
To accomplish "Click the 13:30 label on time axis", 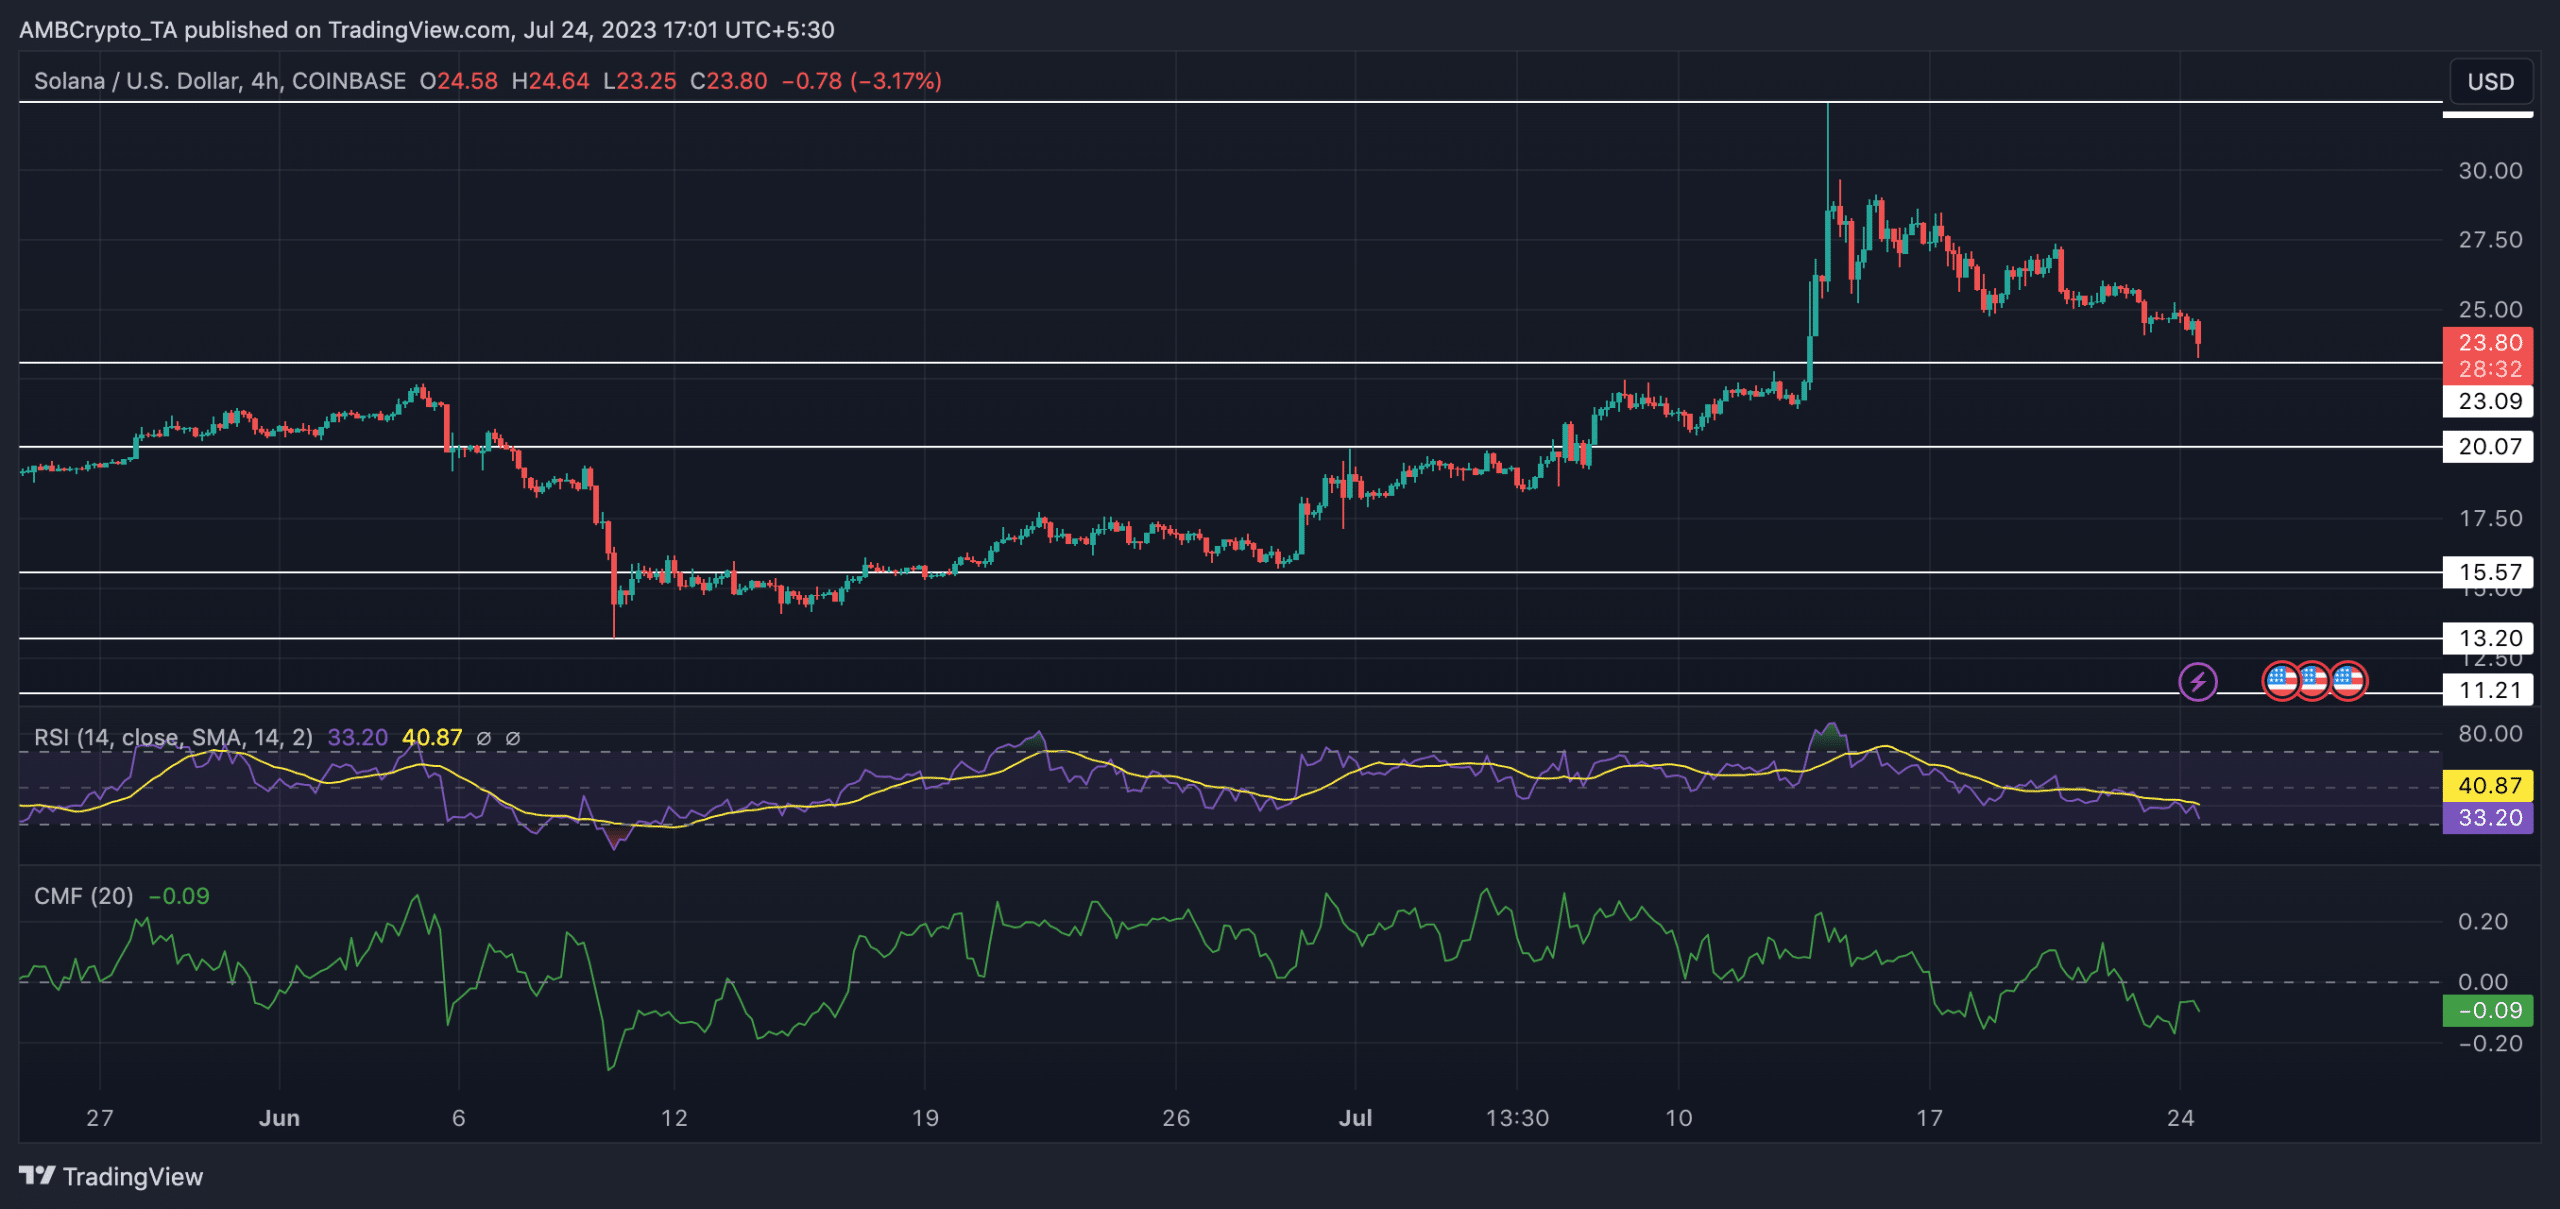I will coord(1517,1118).
